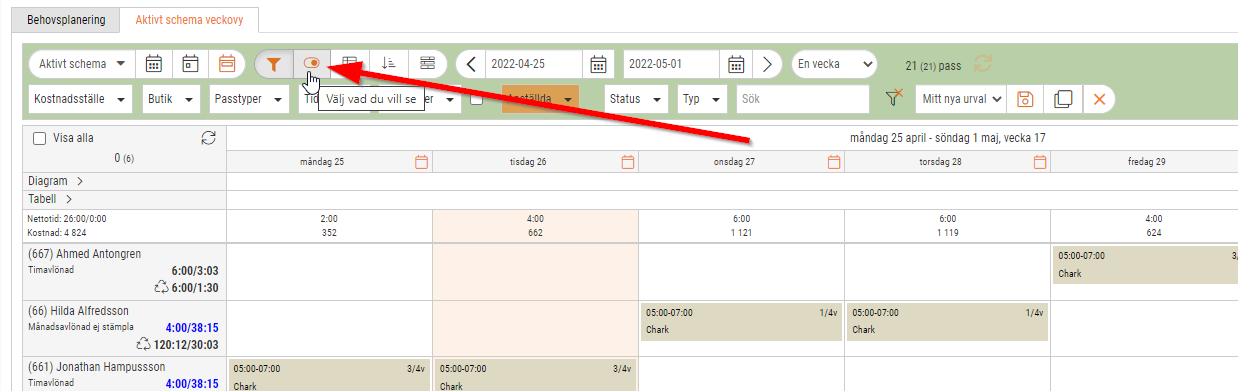Open the orange Anställda filter dropdown
The image size is (1238, 391).
point(540,99)
